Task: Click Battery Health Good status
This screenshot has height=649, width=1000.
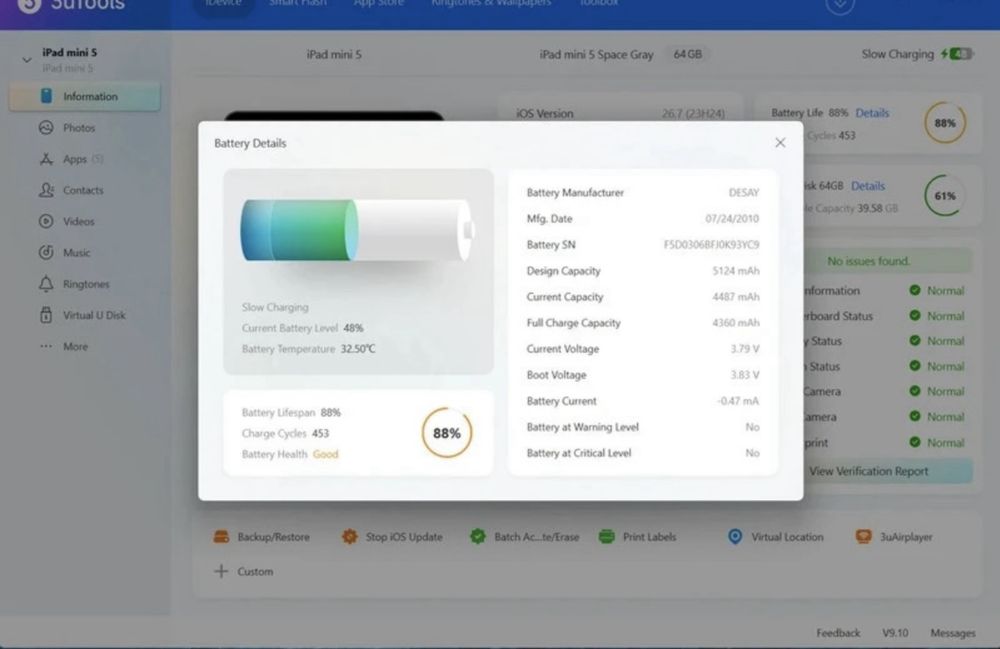Action: (325, 454)
